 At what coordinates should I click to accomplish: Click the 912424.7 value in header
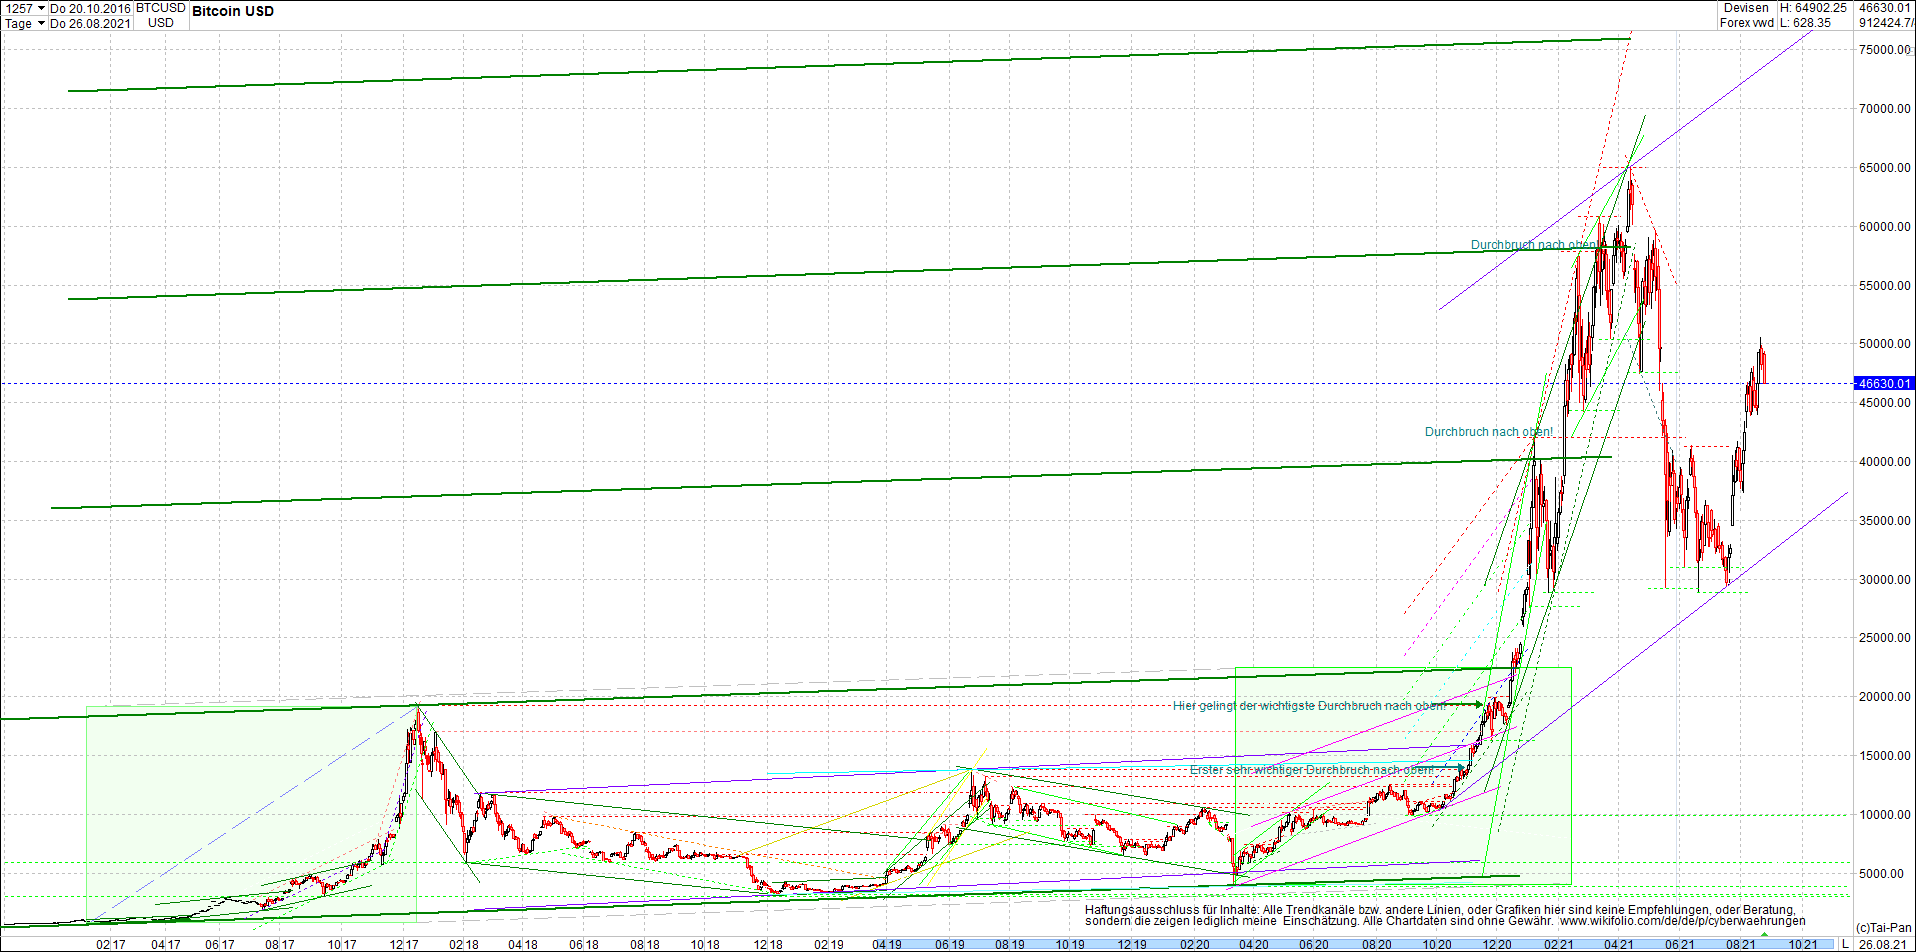tap(1885, 23)
